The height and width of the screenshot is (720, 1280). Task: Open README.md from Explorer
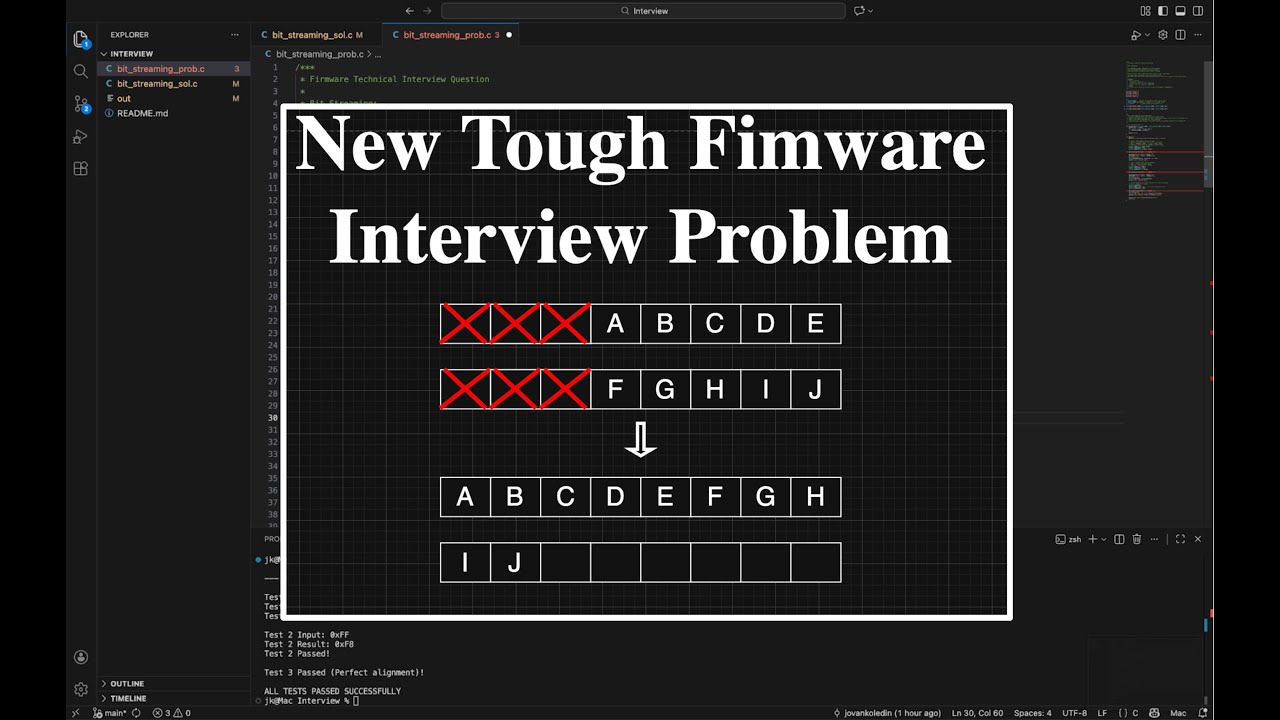[x=173, y=113]
